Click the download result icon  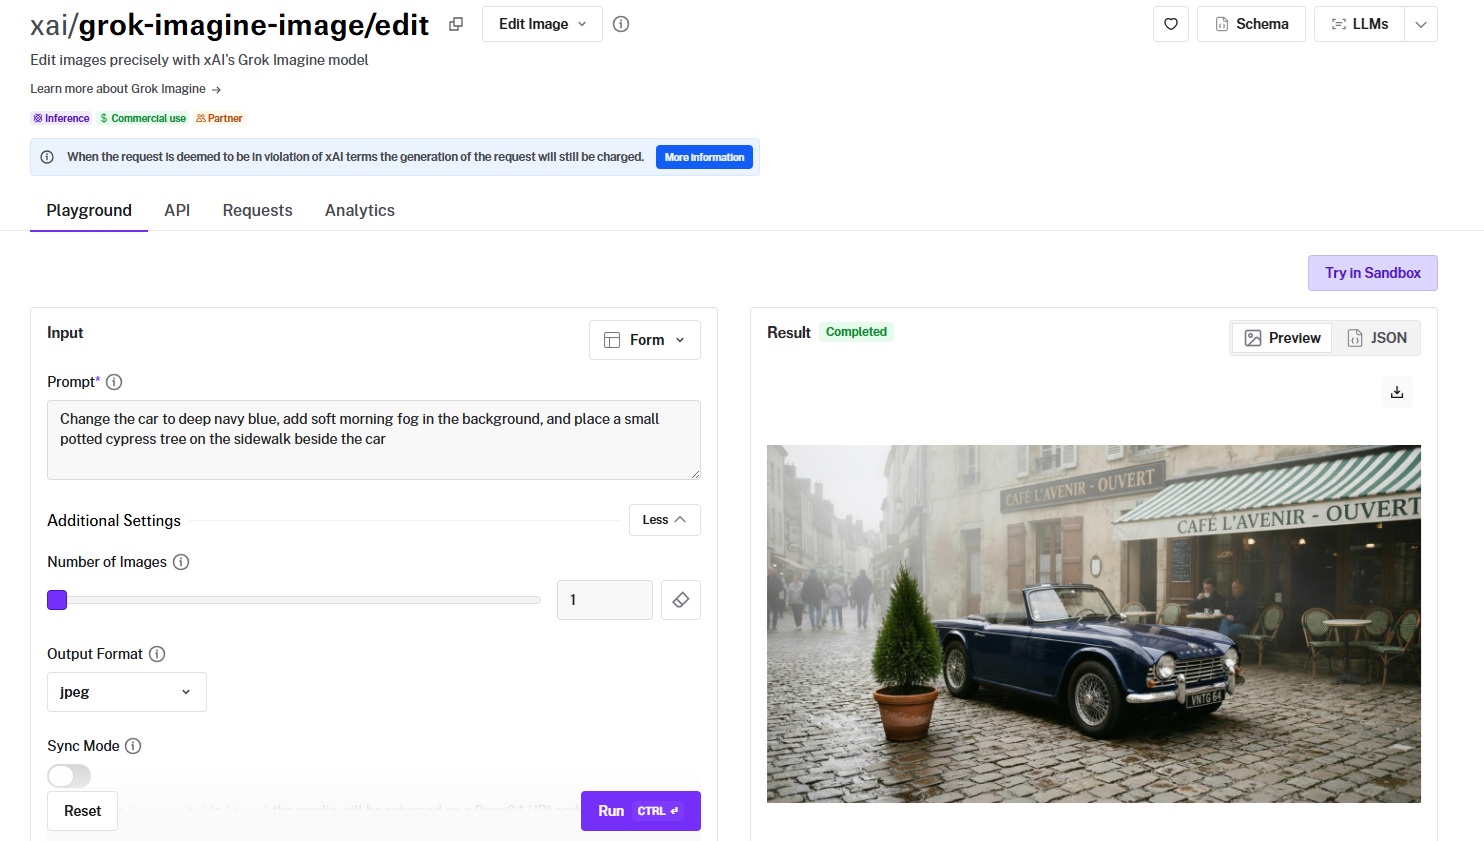point(1397,392)
